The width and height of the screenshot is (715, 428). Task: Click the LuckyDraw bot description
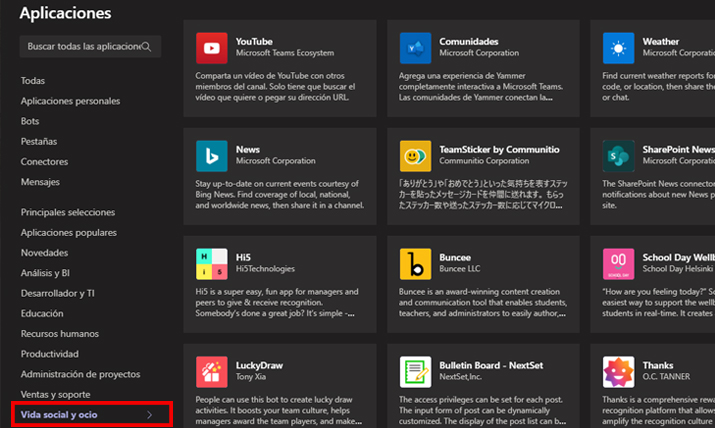pyautogui.click(x=279, y=411)
